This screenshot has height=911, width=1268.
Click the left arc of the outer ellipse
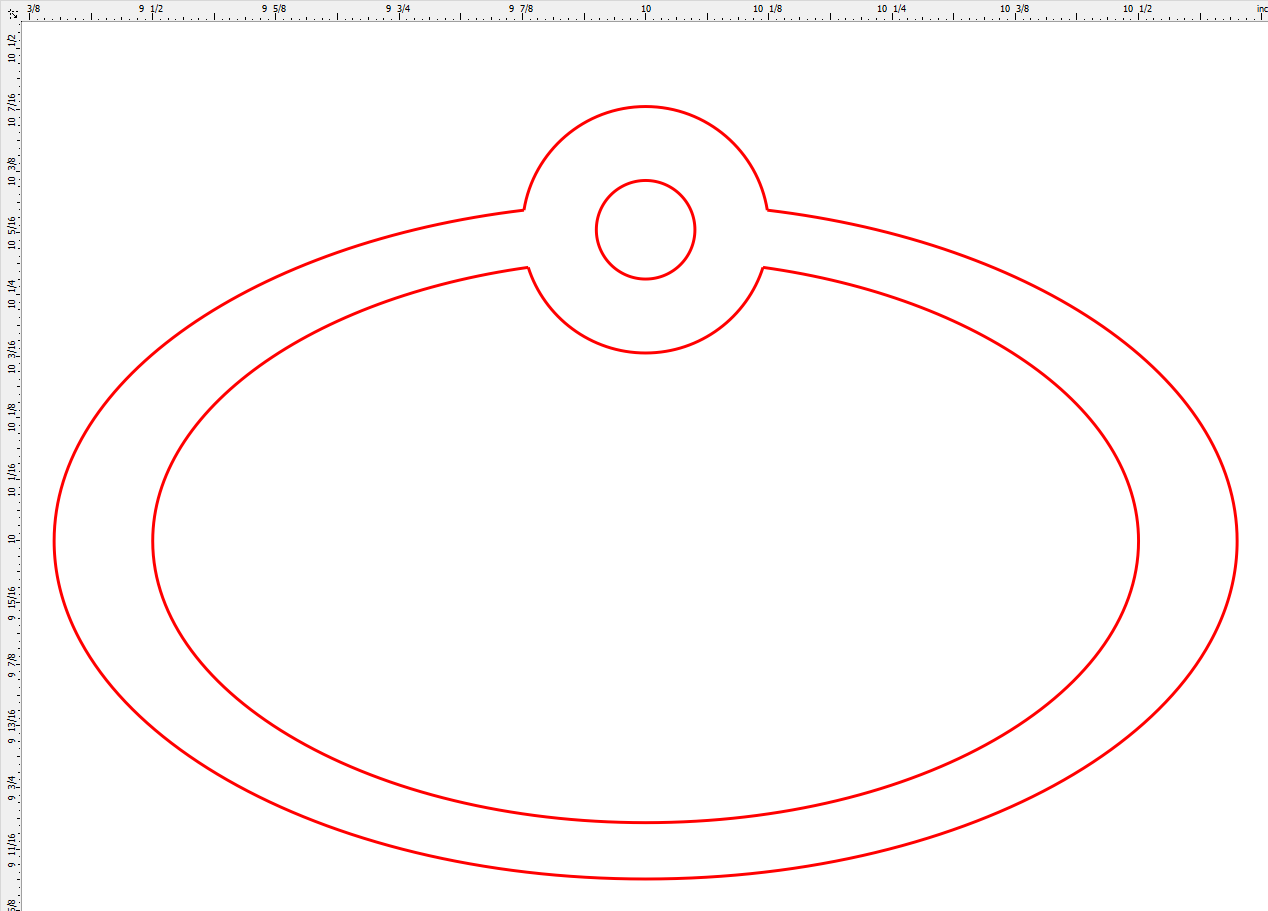click(56, 540)
